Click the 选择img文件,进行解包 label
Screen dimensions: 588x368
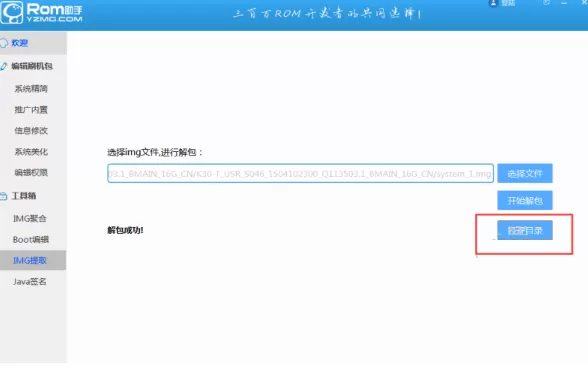tap(155, 152)
